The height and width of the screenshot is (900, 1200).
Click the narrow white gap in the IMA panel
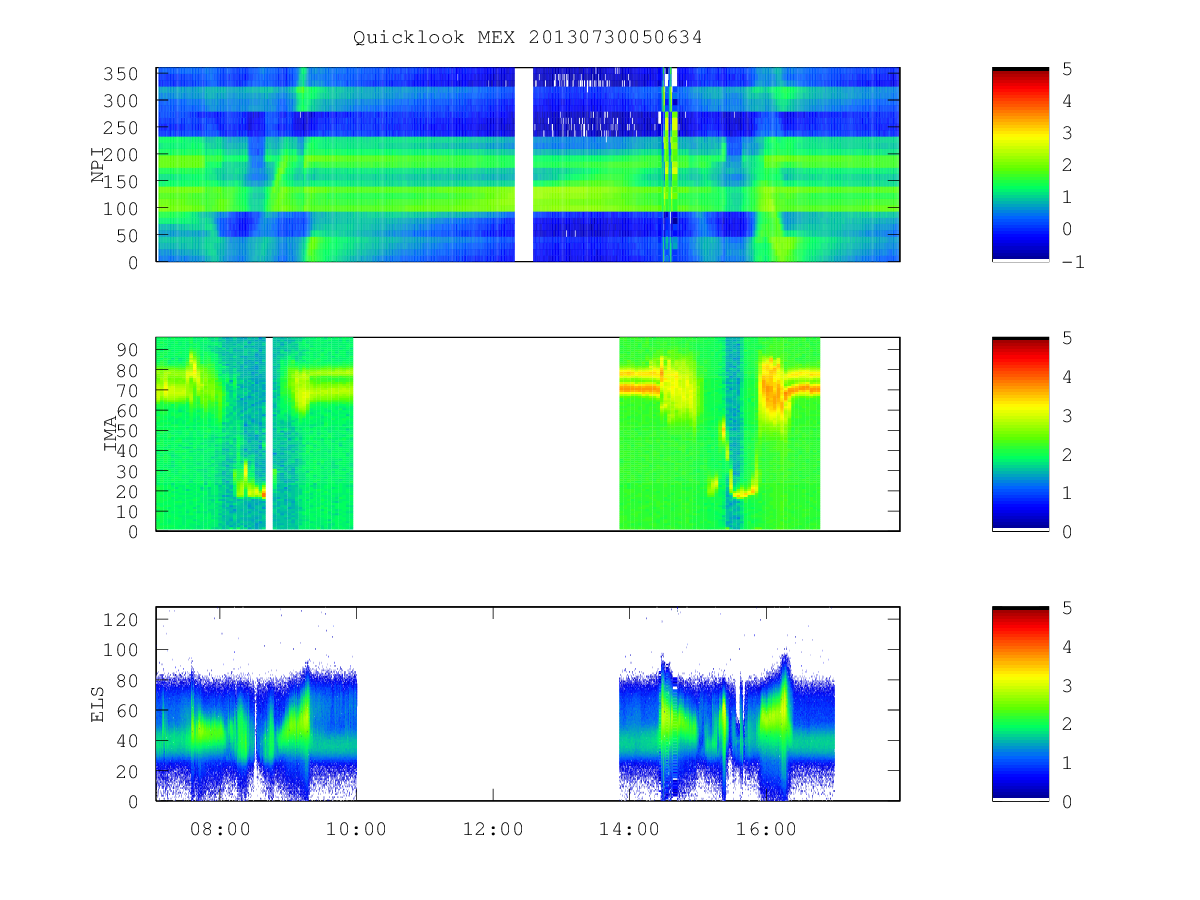pyautogui.click(x=269, y=434)
